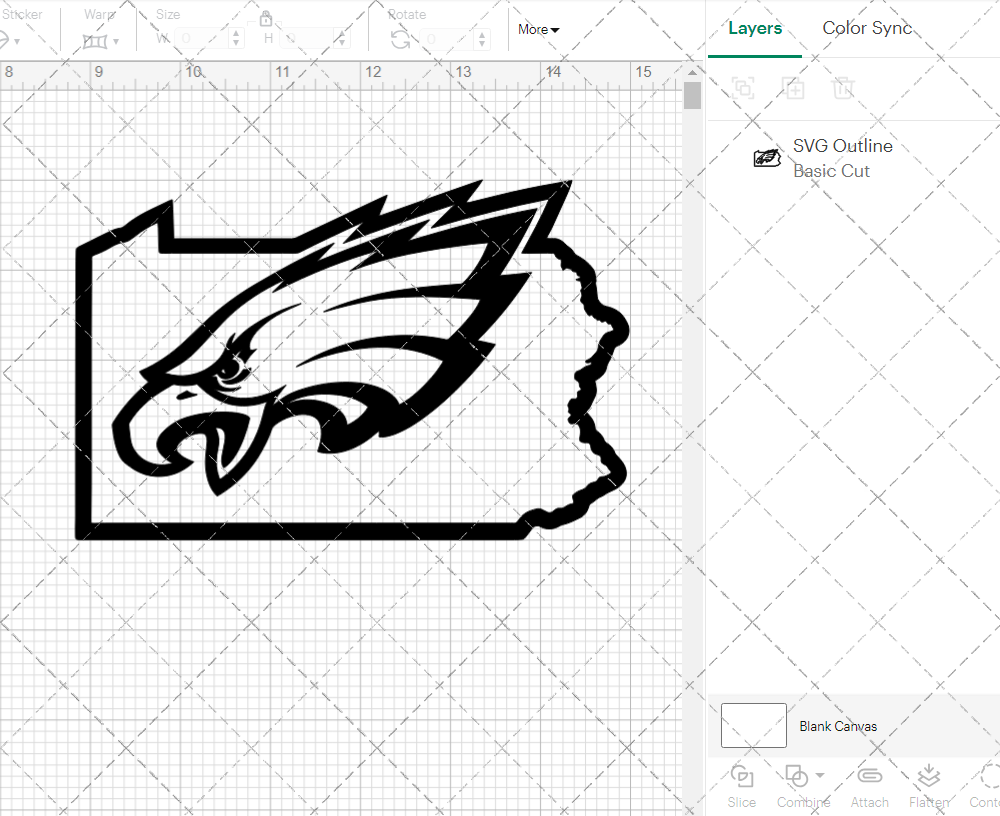Click the Blank Canvas label
The height and width of the screenshot is (816, 1000).
tap(838, 726)
